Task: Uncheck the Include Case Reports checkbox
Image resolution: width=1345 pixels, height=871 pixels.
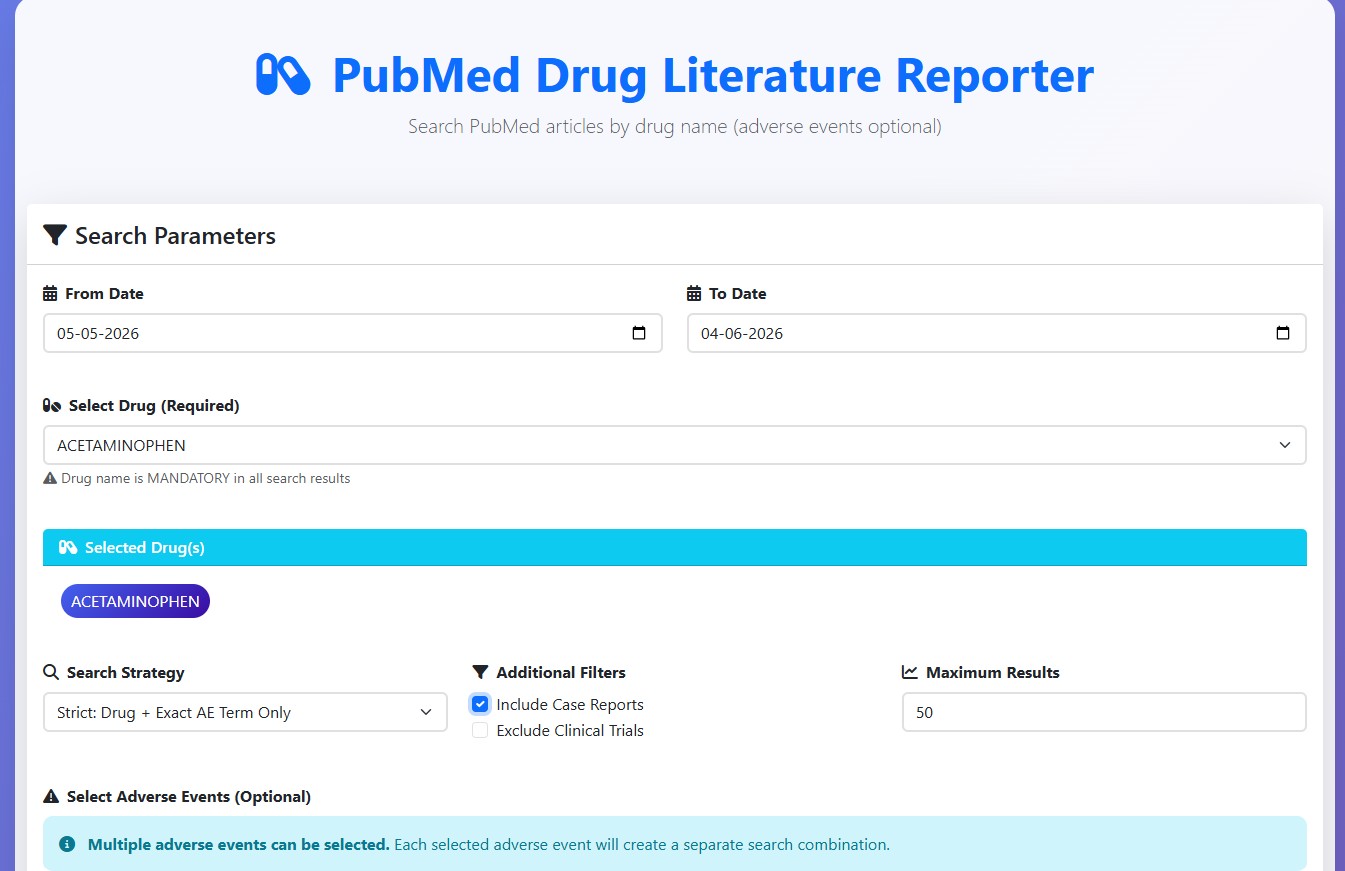Action: 480,704
